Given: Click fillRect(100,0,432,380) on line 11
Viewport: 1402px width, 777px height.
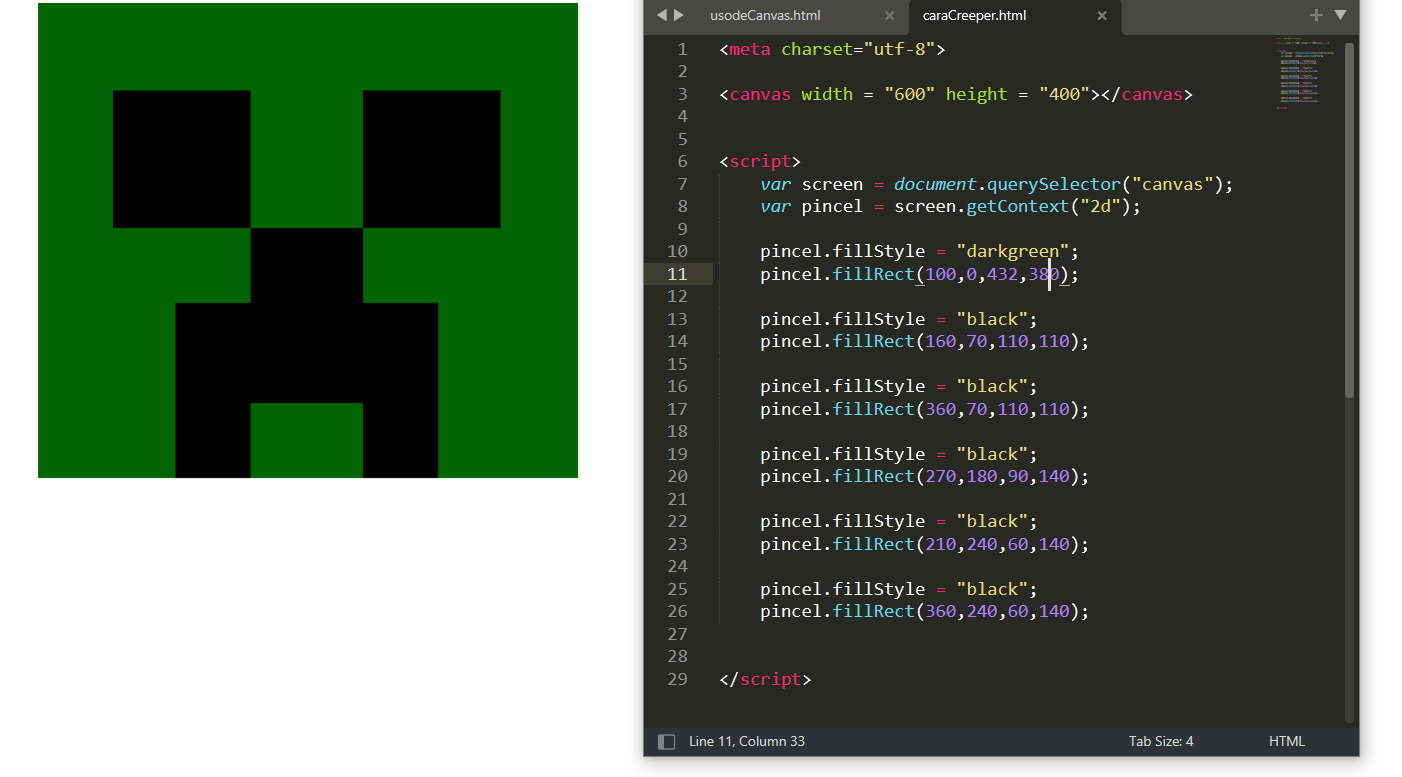Looking at the screenshot, I should point(950,274).
